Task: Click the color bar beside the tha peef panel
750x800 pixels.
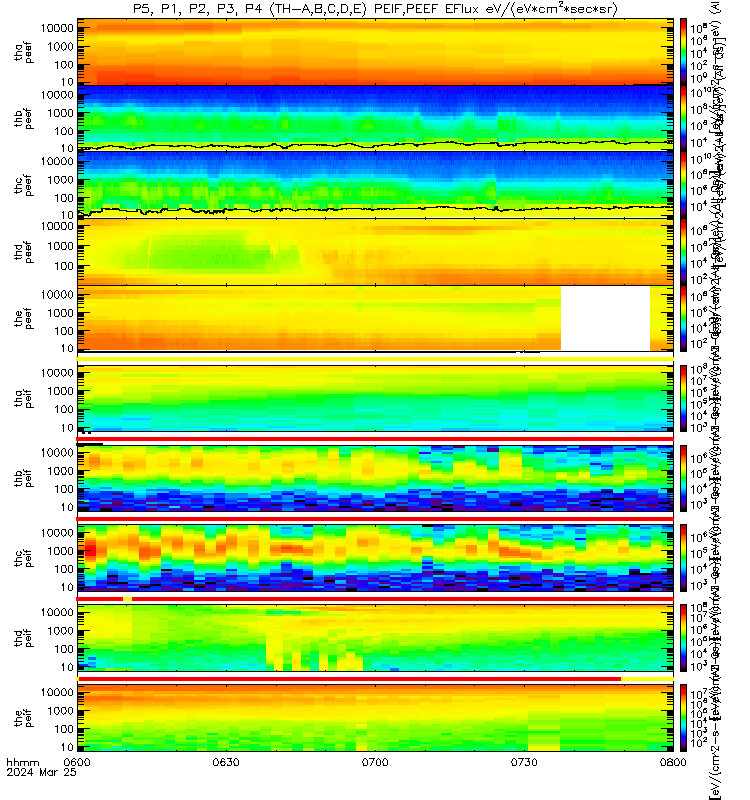Action: (683, 52)
